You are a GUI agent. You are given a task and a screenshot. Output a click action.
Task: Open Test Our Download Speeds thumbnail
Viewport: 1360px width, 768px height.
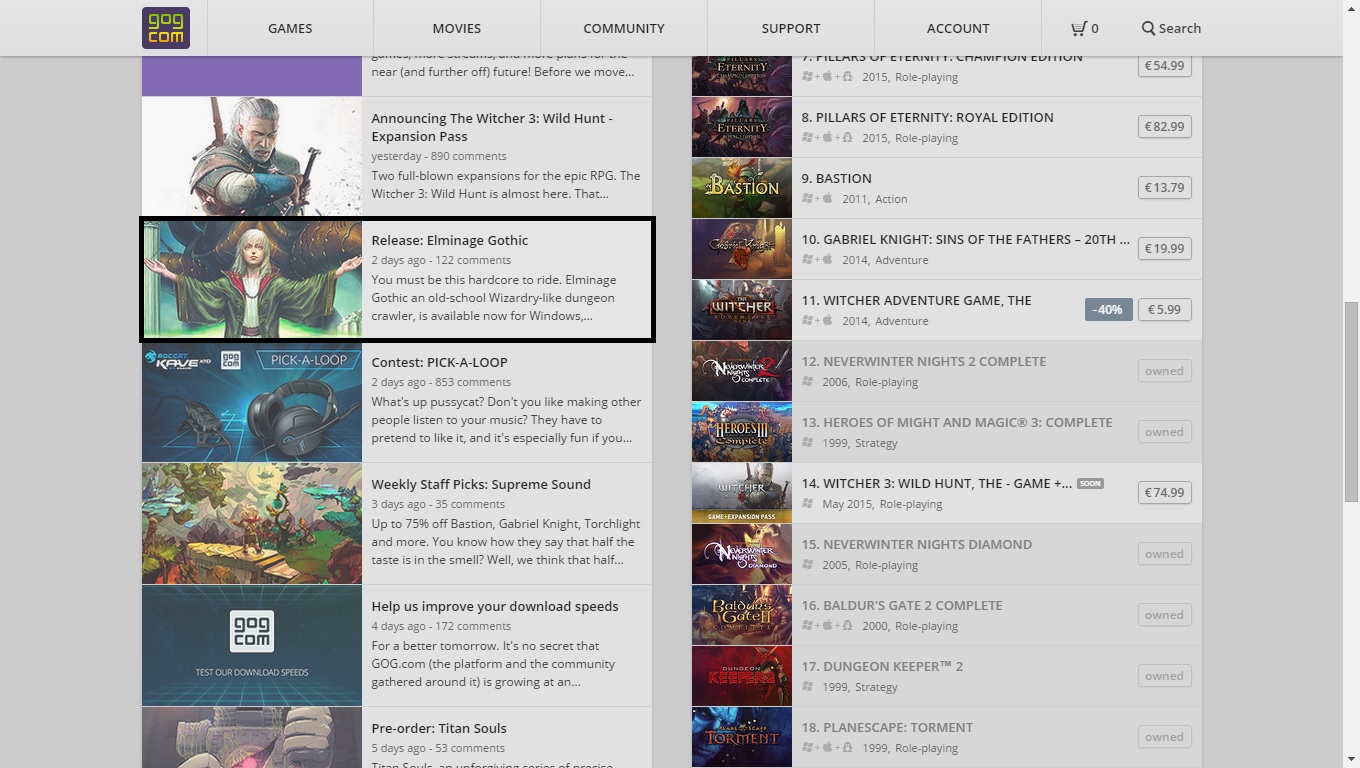(x=252, y=645)
